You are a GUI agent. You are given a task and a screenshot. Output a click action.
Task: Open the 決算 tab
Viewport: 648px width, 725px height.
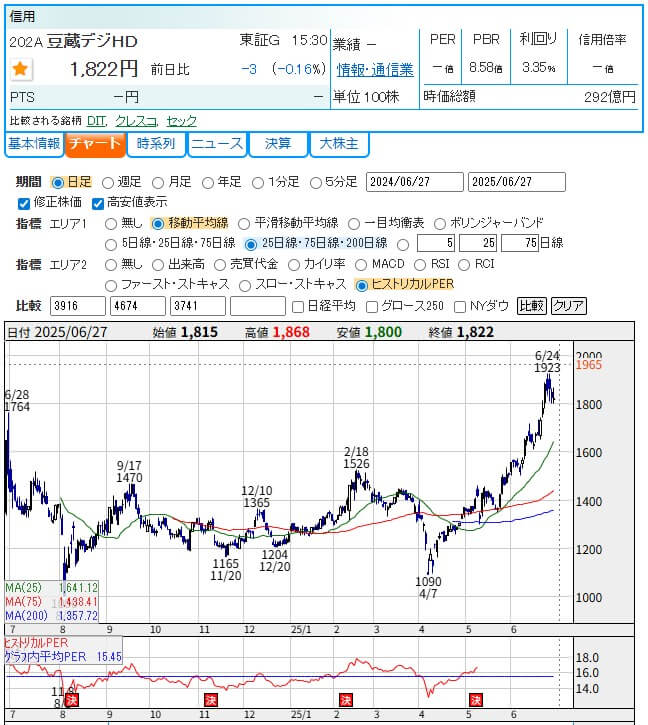(x=278, y=144)
